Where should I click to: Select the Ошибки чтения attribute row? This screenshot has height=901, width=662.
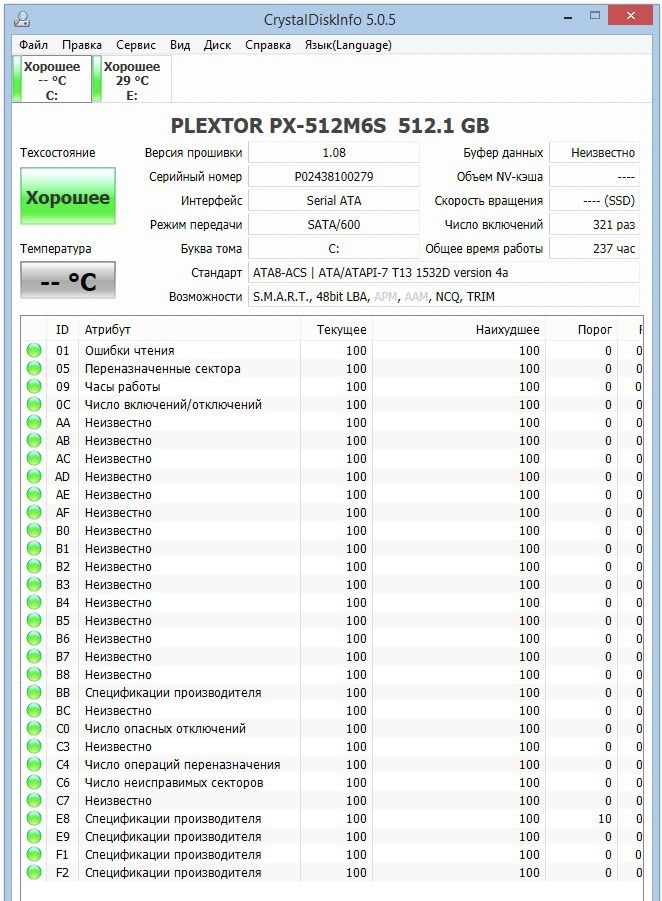point(332,351)
